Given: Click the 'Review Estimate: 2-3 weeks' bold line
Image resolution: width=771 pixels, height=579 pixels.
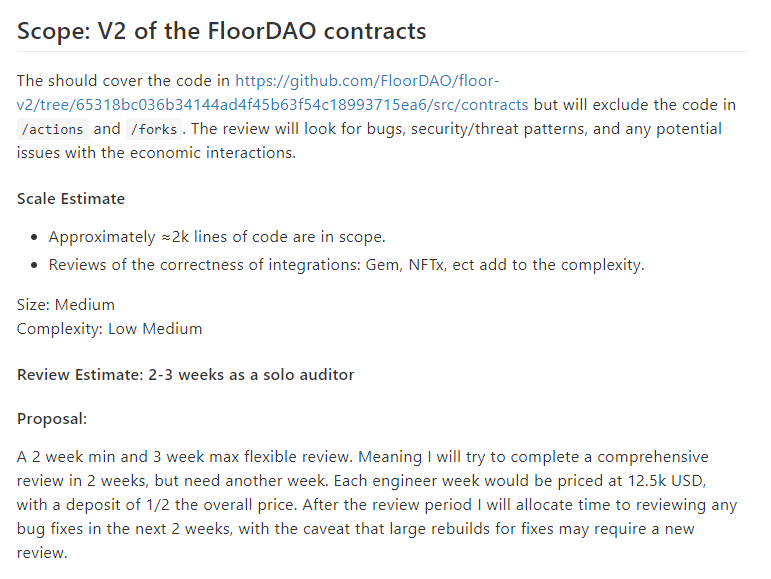Looking at the screenshot, I should pyautogui.click(x=185, y=375).
